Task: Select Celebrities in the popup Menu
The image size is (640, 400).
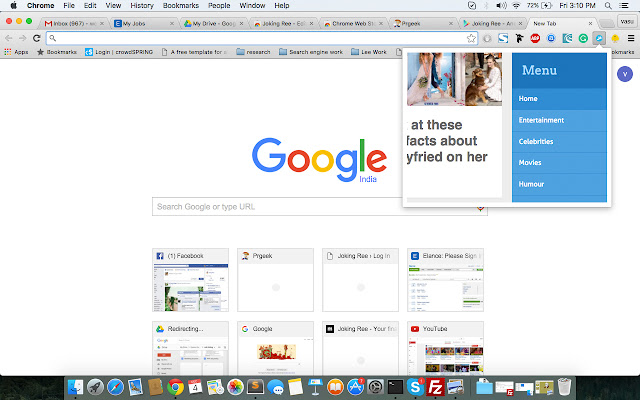Action: 559,142
